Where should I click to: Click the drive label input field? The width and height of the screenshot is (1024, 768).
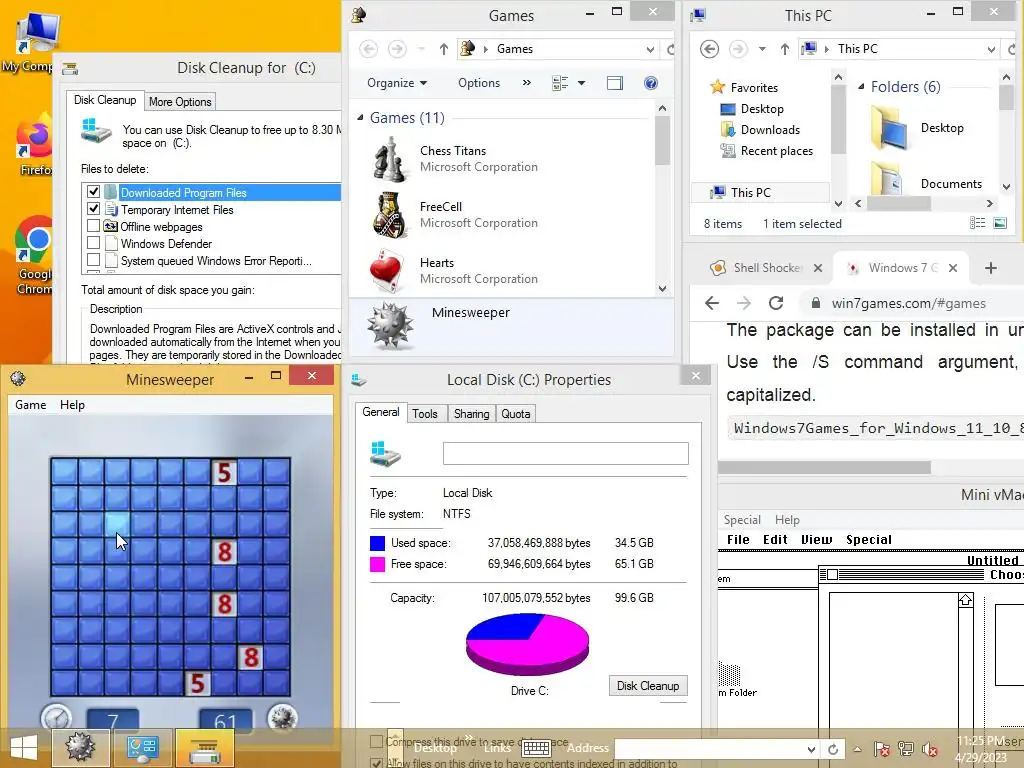(x=566, y=453)
